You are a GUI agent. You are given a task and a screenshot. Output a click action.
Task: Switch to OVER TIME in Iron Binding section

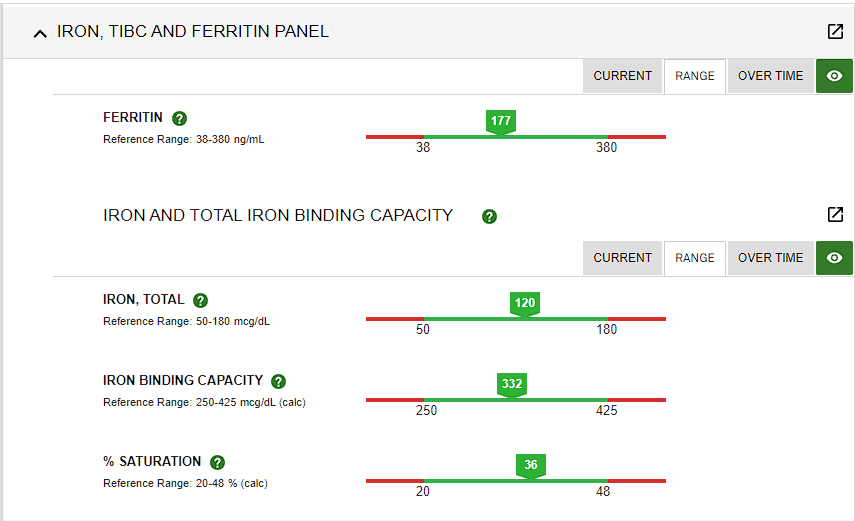(770, 257)
